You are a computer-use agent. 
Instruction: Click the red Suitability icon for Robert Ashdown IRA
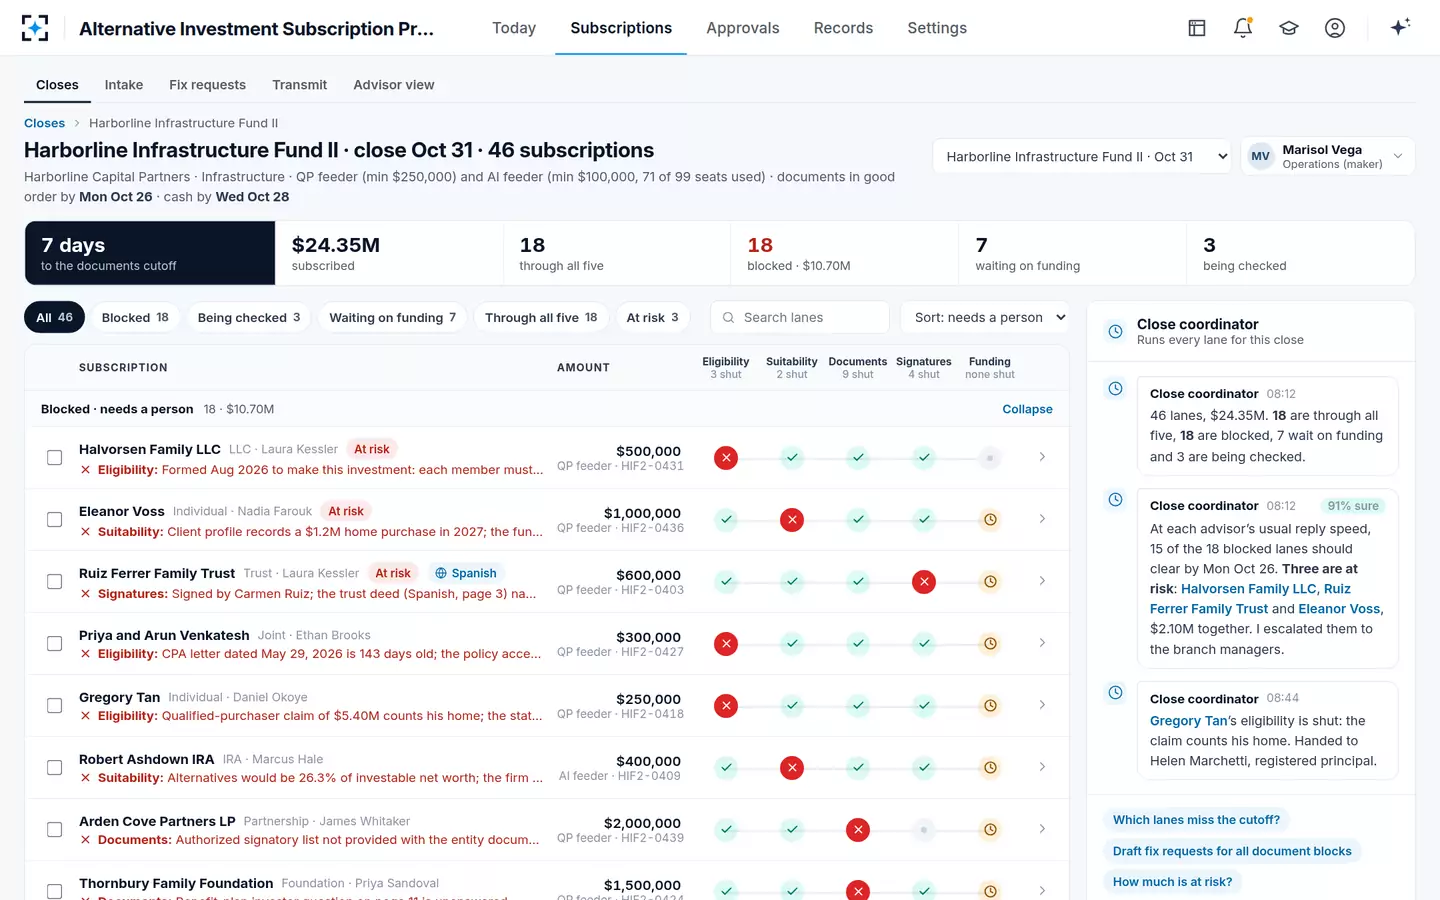pyautogui.click(x=792, y=768)
